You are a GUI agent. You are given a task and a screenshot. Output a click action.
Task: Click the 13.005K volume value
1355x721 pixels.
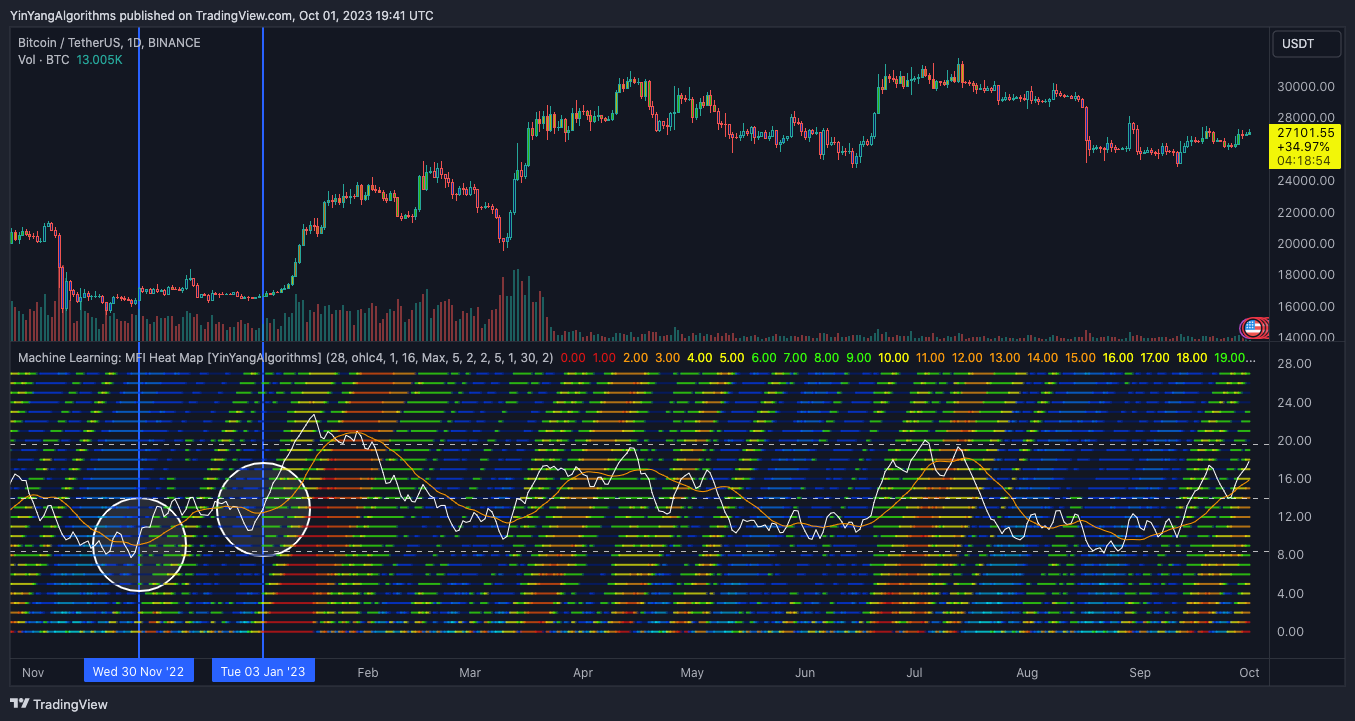click(x=99, y=60)
